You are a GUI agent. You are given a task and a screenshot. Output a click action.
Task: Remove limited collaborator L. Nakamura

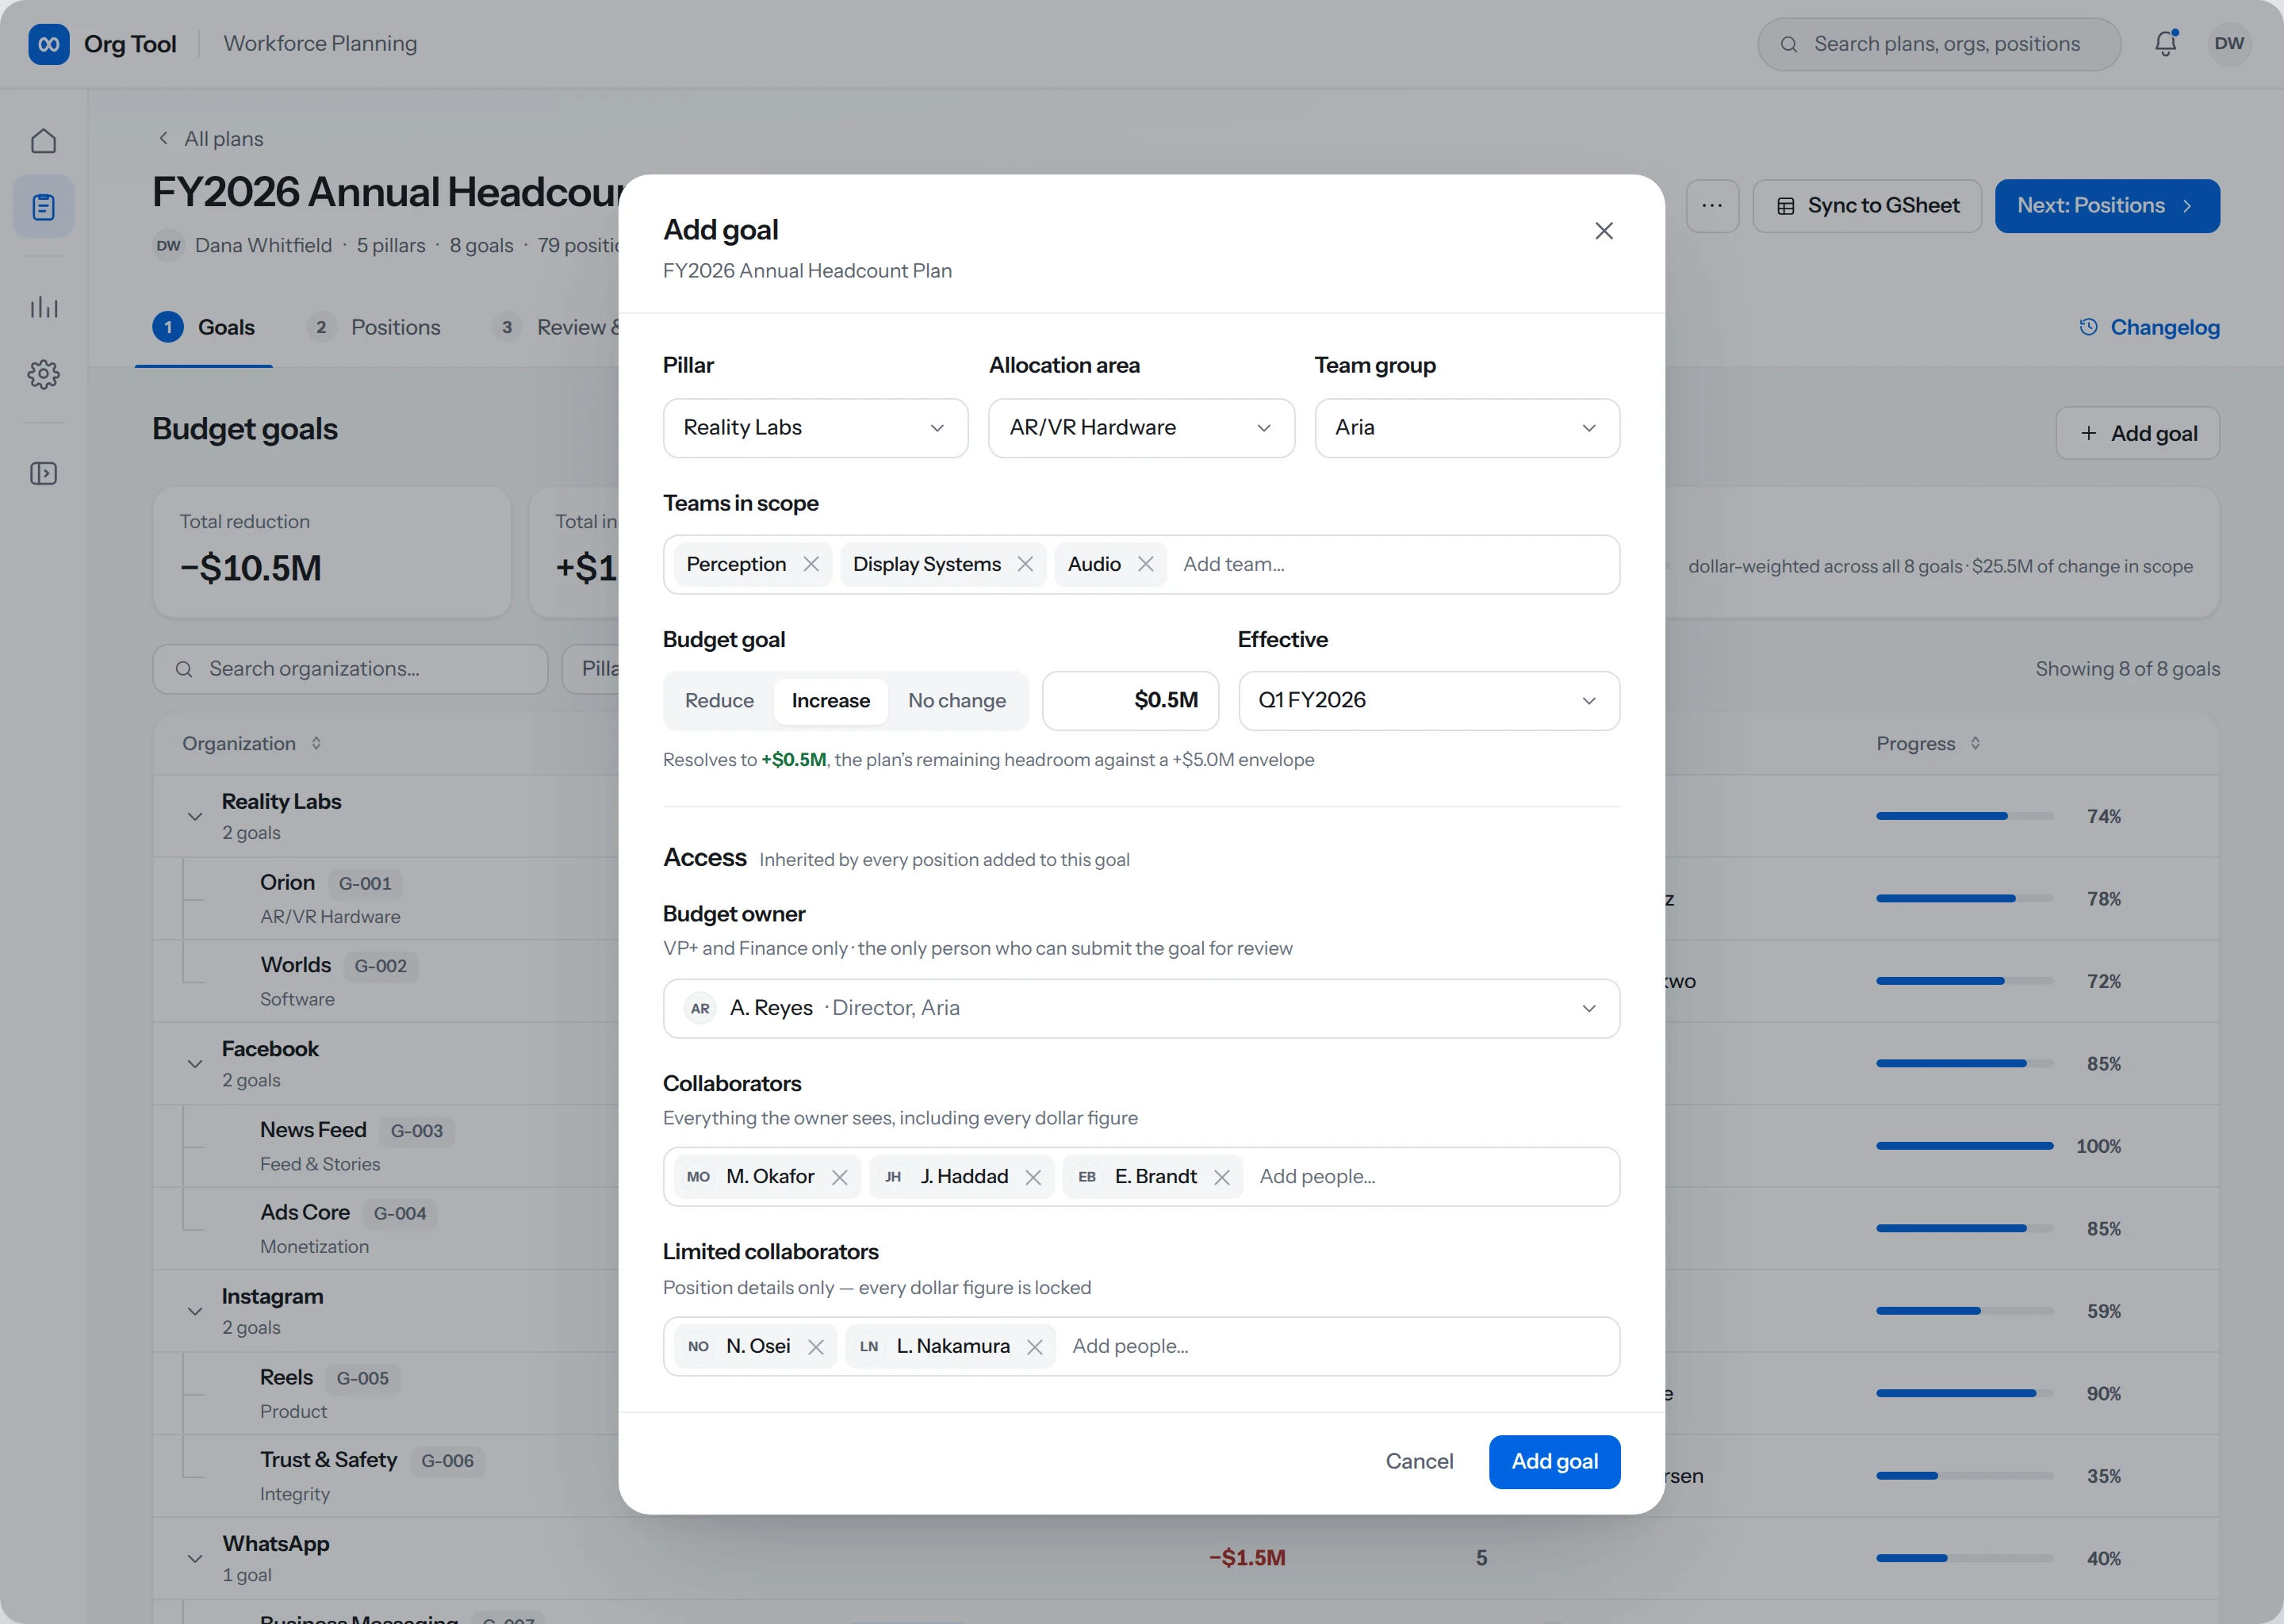coord(1034,1347)
